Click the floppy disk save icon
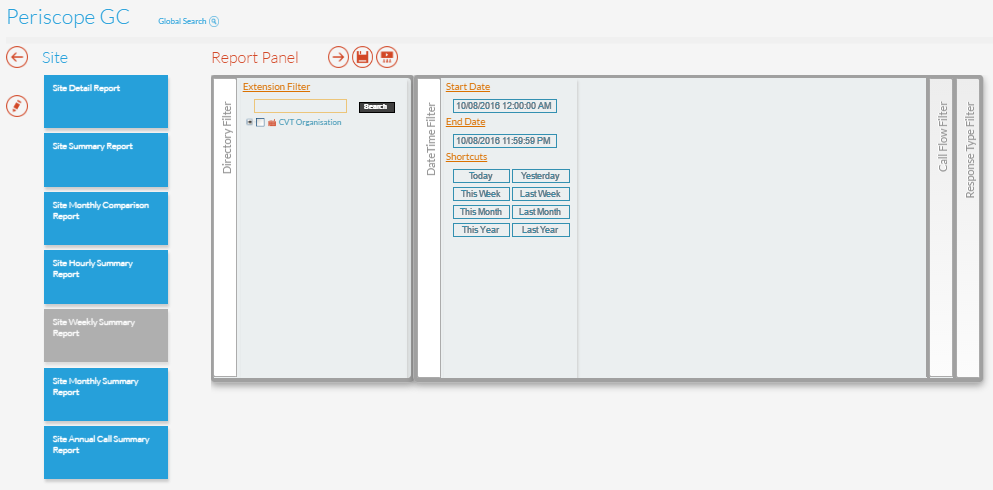993x490 pixels. pos(363,57)
